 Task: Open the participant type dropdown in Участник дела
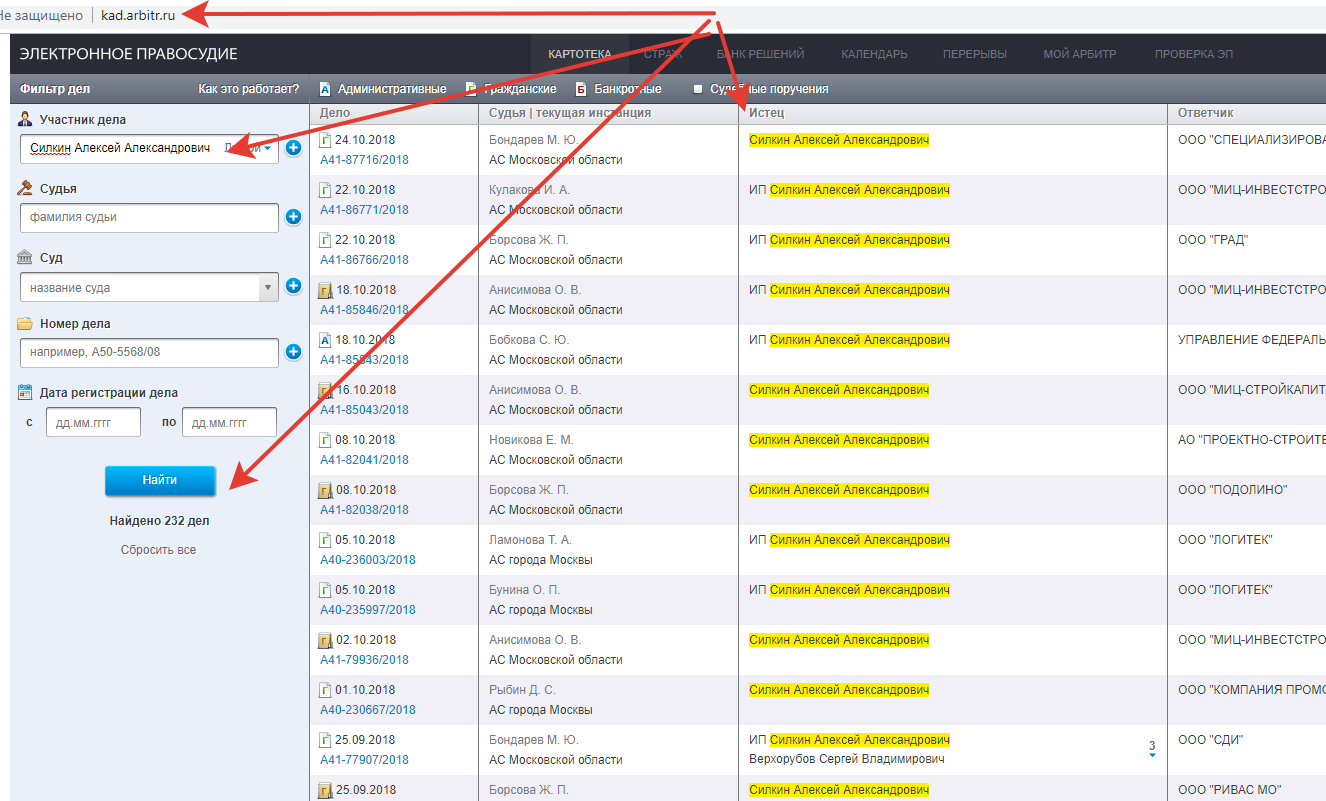[x=249, y=148]
